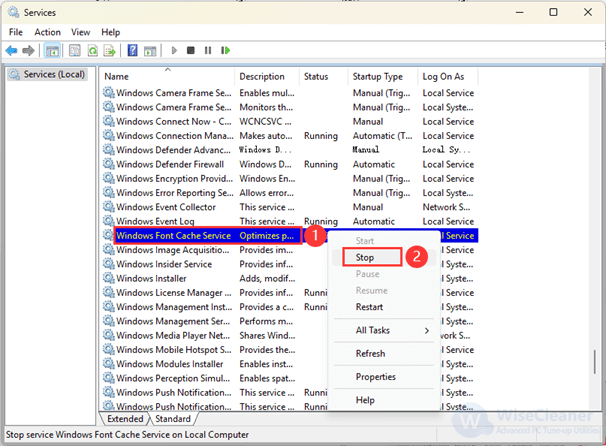This screenshot has width=606, height=446.
Task: Click the green Refresh toolbar icon
Action: point(93,51)
